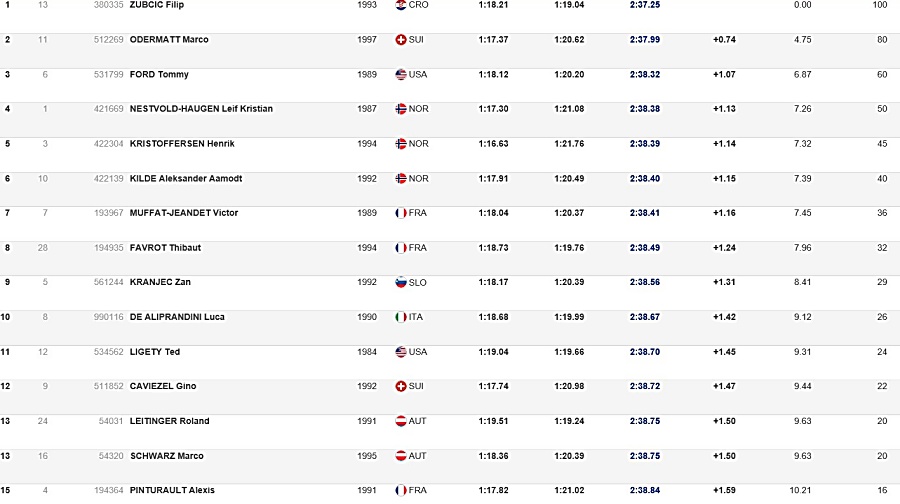This screenshot has height=504, width=900.
Task: Click USA flag in LIGETY Ted row
Action: (401, 352)
